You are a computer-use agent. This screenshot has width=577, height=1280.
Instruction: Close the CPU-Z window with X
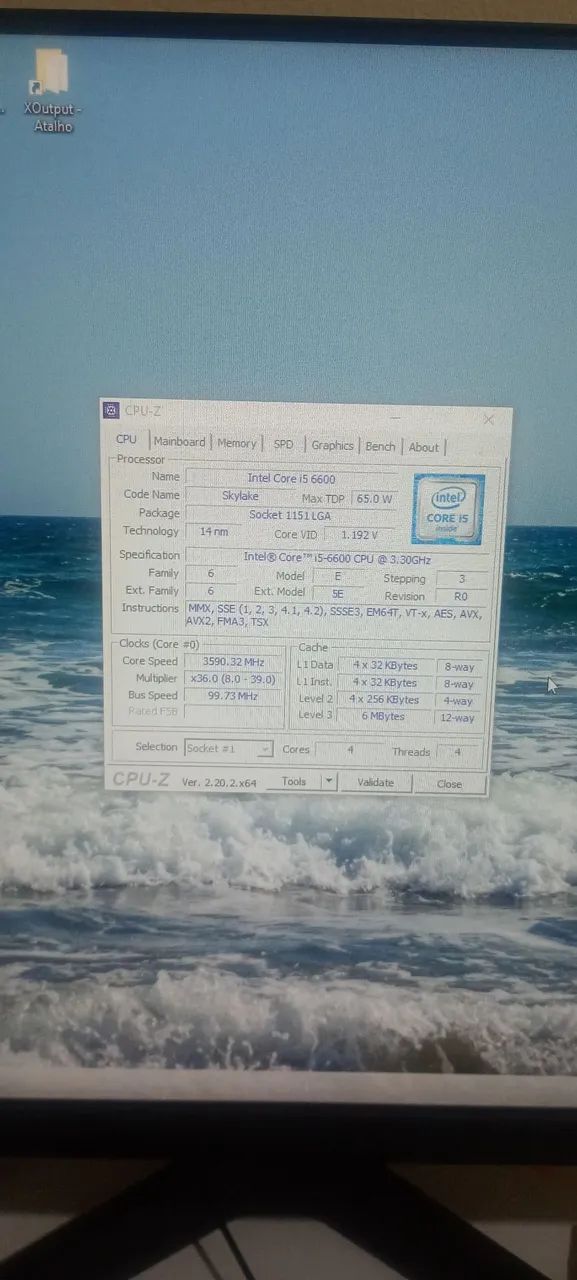click(488, 420)
